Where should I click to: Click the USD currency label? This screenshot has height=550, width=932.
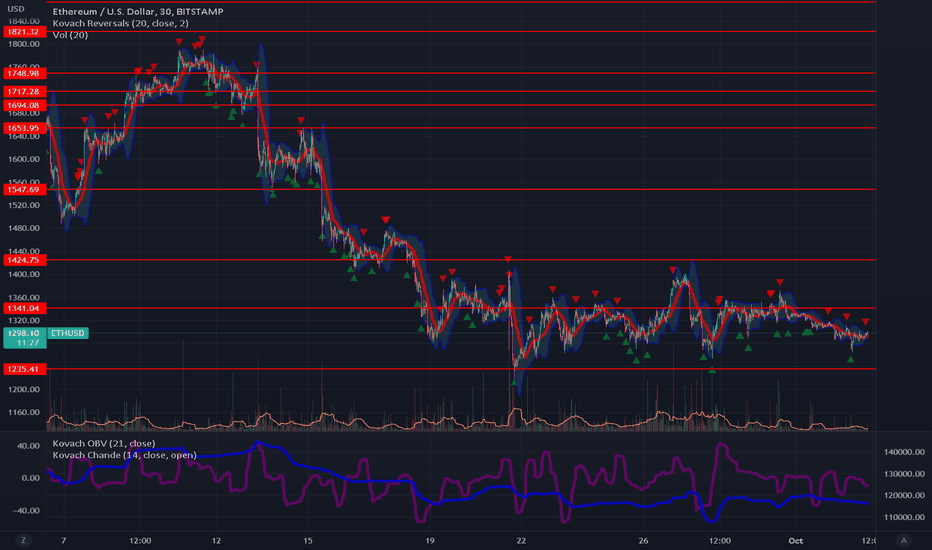[x=15, y=9]
